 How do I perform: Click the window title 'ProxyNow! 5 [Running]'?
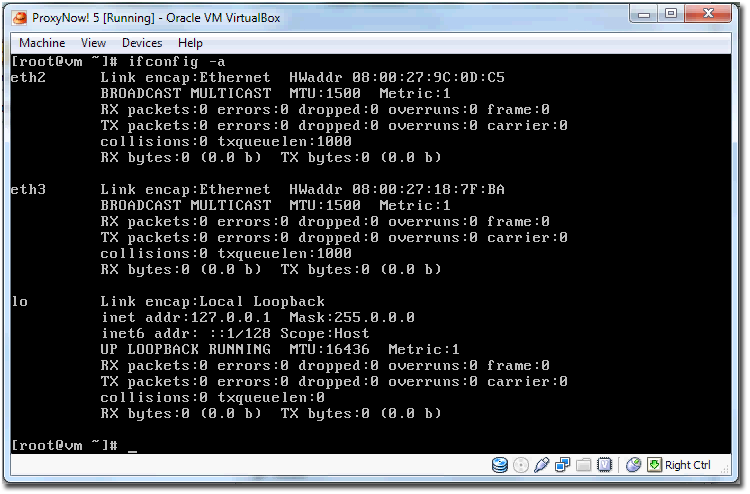93,18
